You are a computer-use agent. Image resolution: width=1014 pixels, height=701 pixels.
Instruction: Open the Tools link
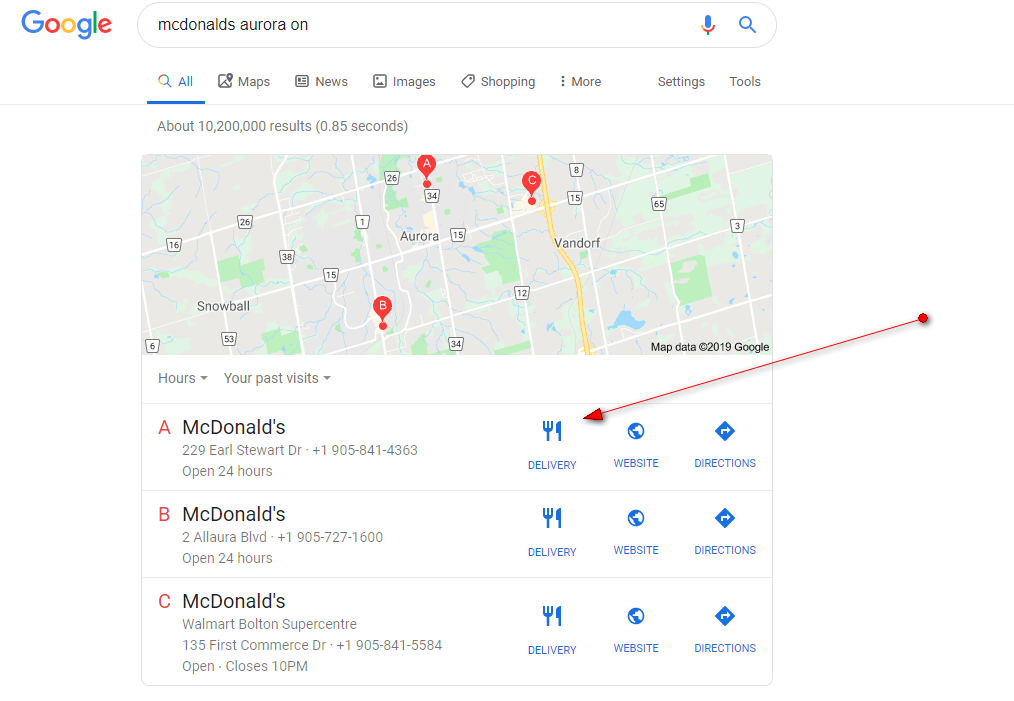tap(745, 81)
